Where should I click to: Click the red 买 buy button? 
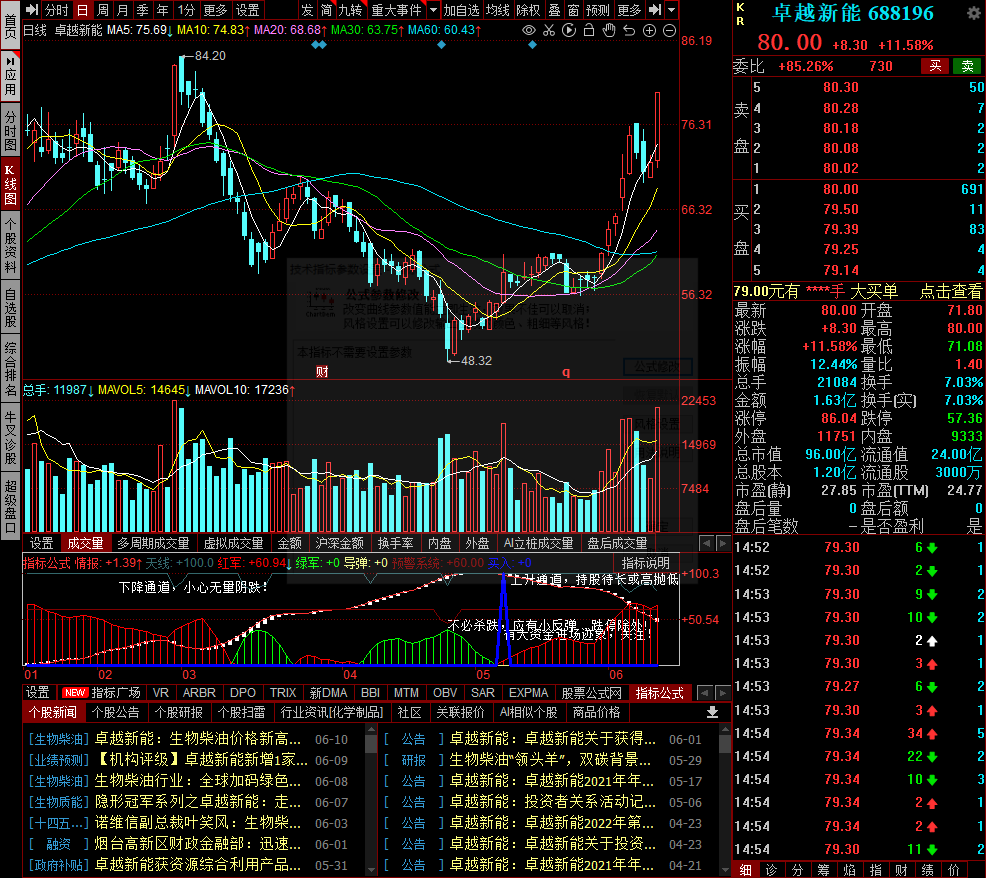(x=935, y=66)
